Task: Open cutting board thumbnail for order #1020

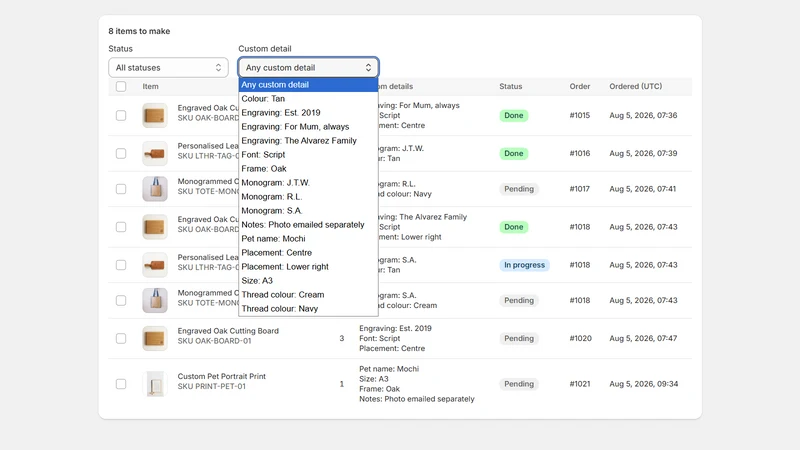Action: coord(155,339)
